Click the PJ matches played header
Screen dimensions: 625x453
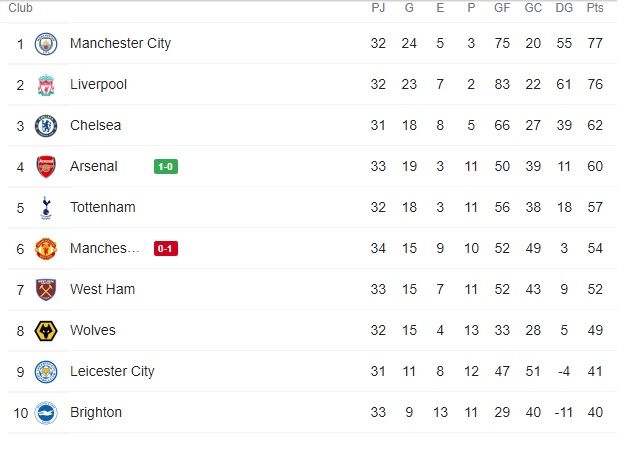[378, 8]
